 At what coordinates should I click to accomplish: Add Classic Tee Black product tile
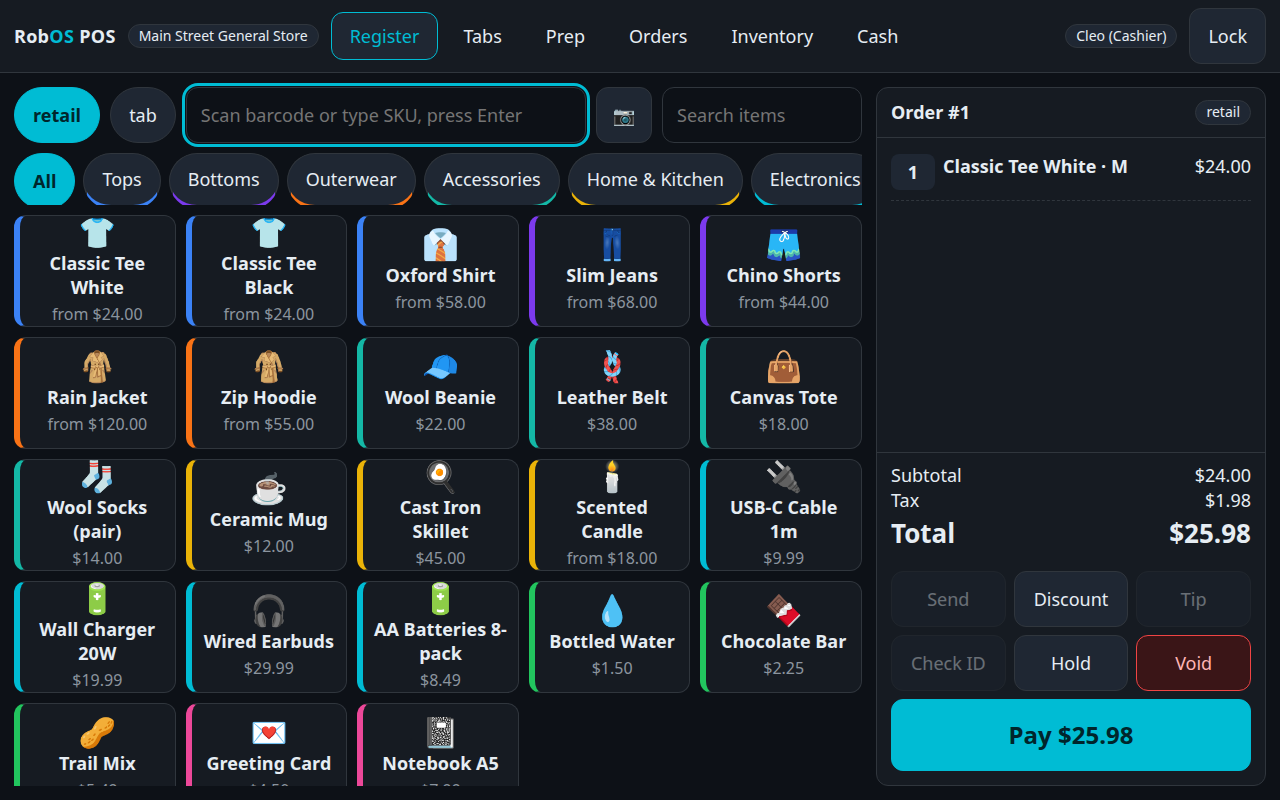[267, 271]
